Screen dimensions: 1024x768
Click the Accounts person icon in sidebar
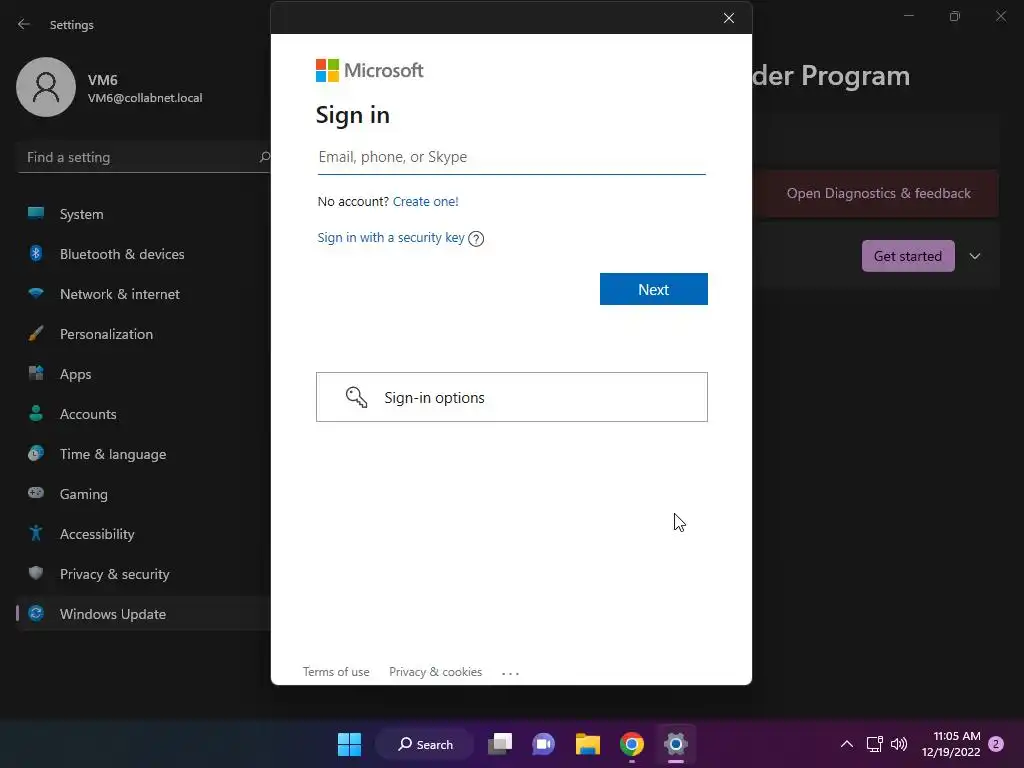[36, 413]
